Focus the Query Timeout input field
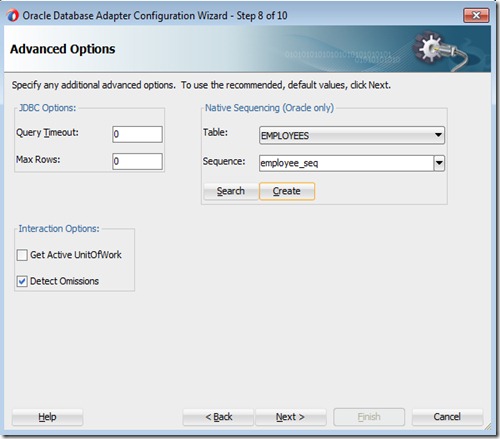Screen dimensions: 500x439 (137, 134)
